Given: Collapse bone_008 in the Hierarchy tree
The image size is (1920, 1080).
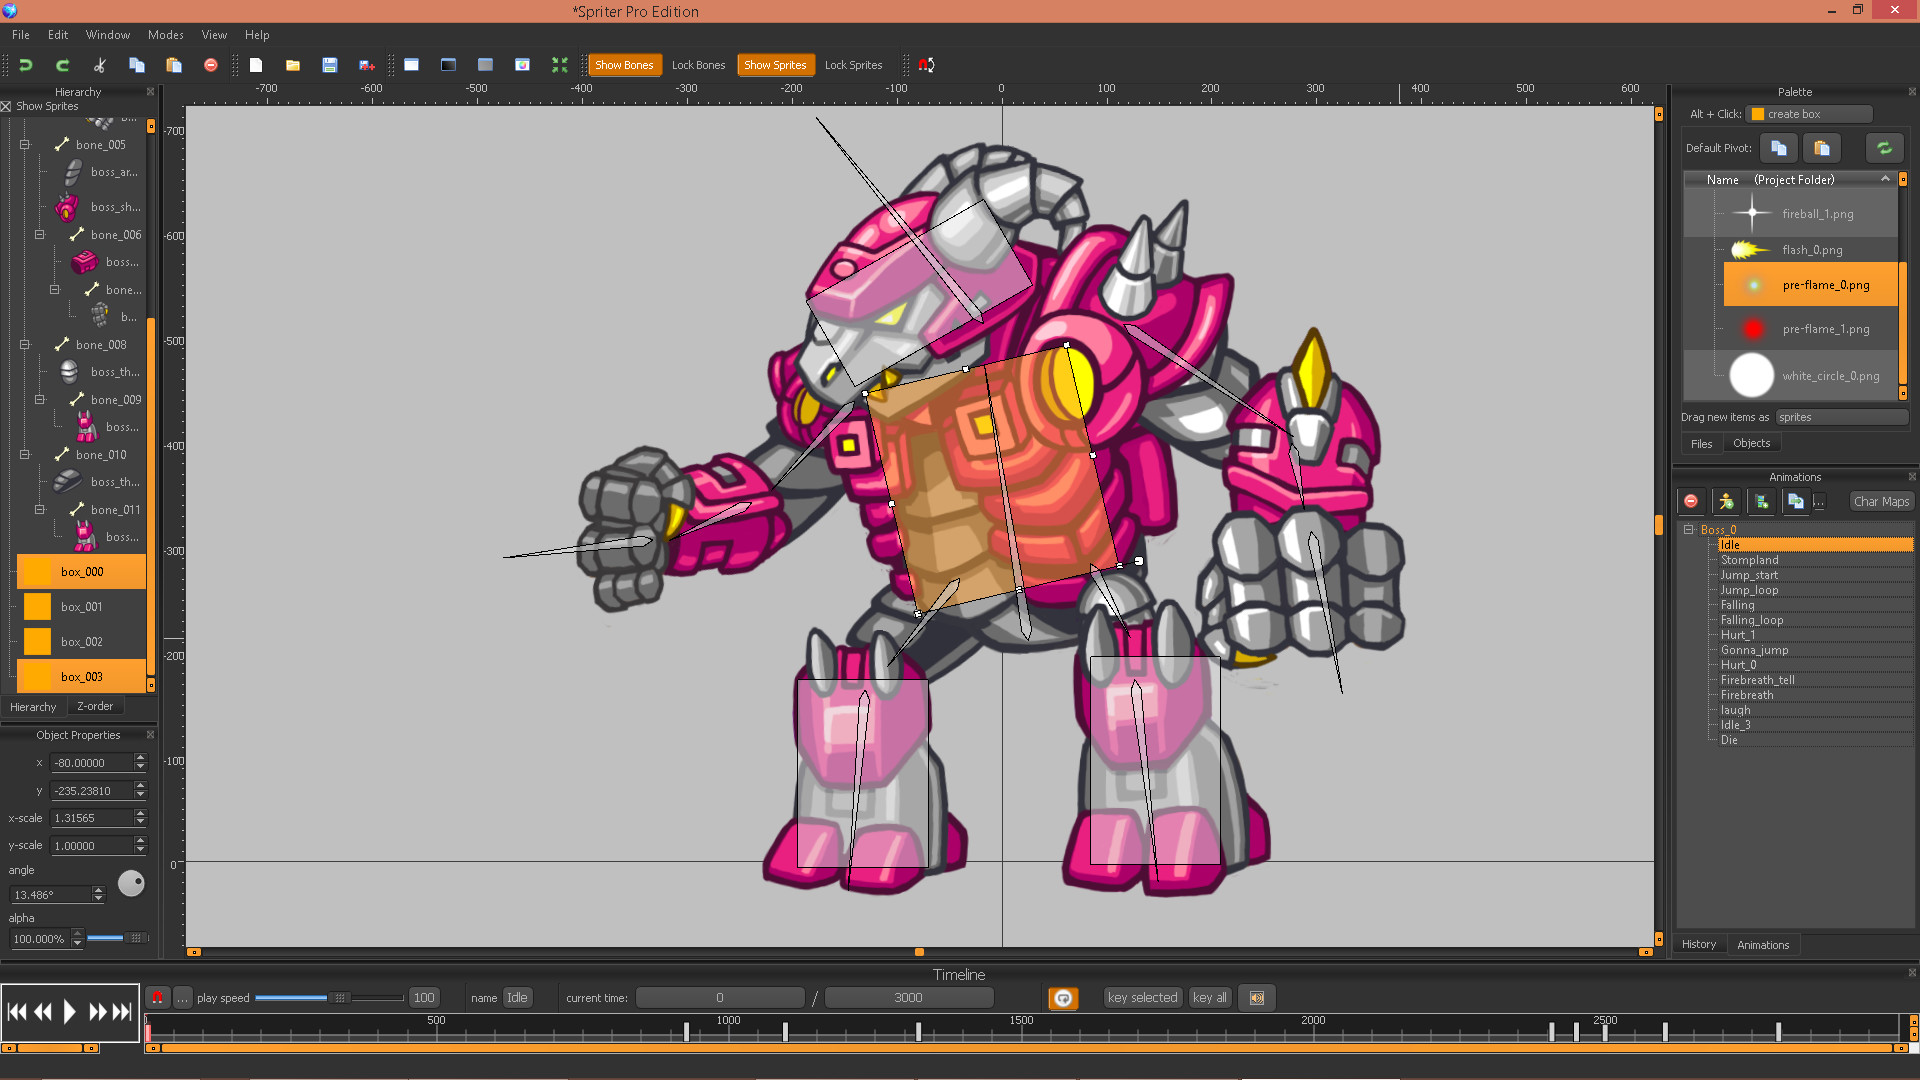Looking at the screenshot, I should tap(24, 343).
